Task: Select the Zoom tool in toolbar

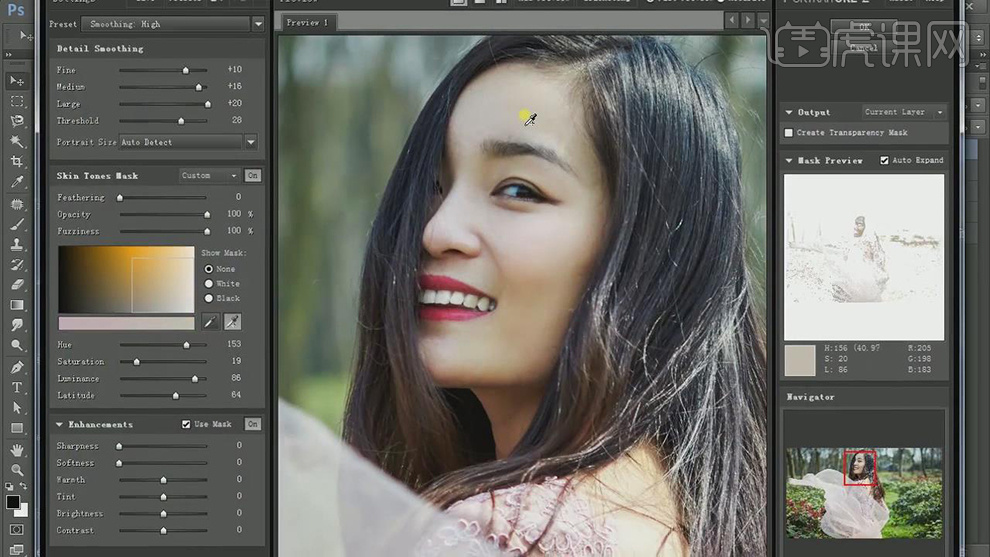Action: pyautogui.click(x=17, y=470)
